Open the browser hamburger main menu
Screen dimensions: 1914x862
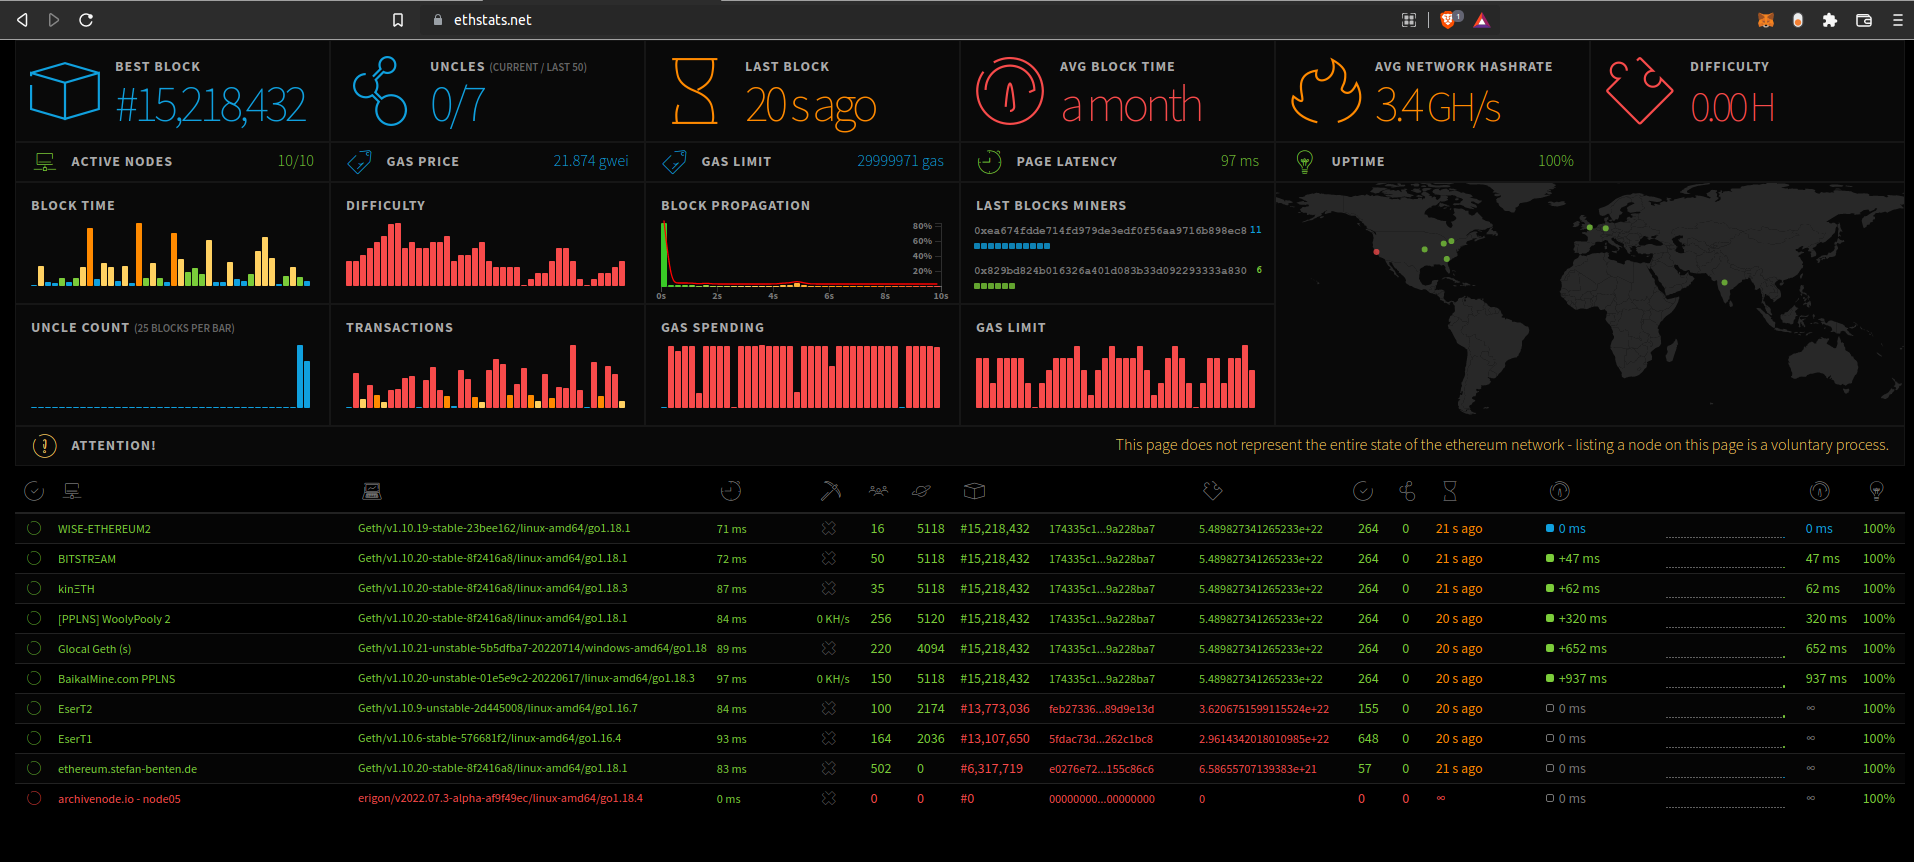[1897, 20]
